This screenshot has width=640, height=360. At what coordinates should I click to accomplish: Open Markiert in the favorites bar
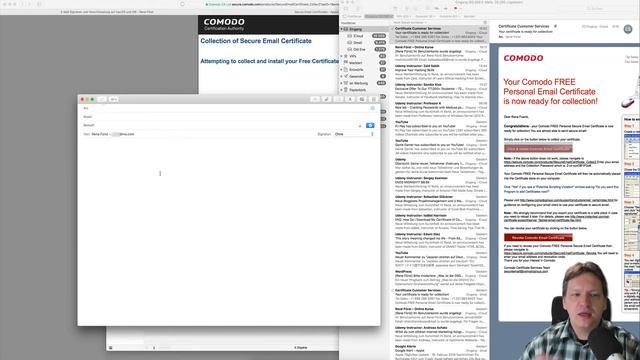click(469, 16)
